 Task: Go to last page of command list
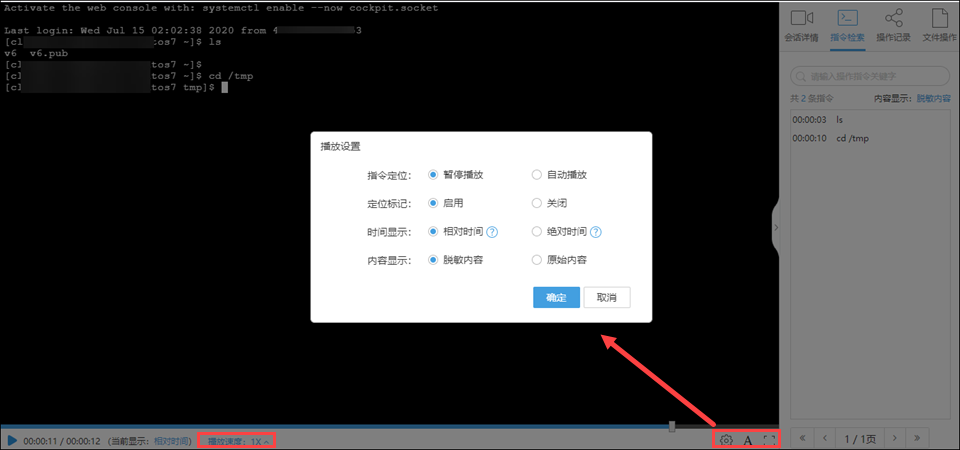[918, 438]
